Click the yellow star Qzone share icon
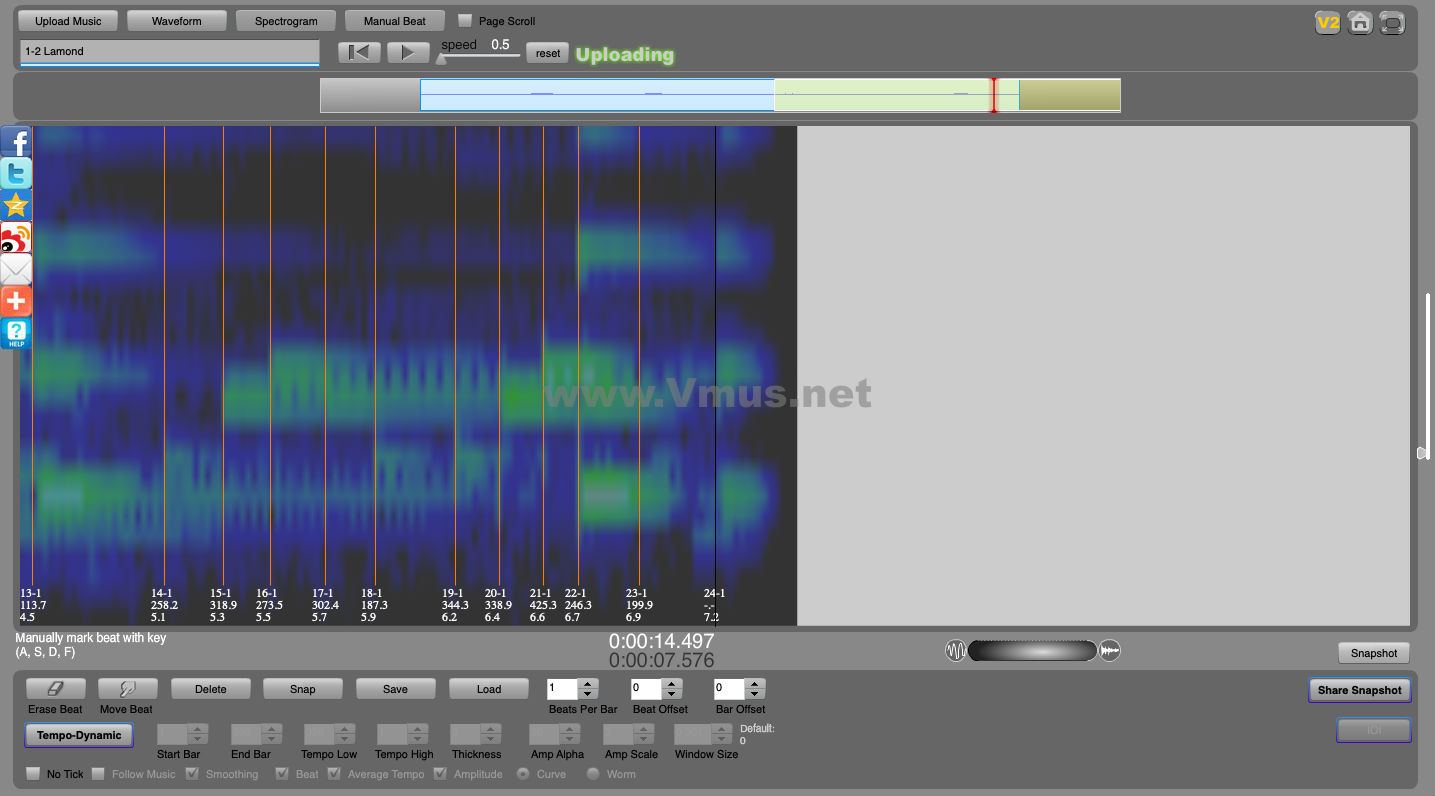Image resolution: width=1435 pixels, height=796 pixels. tap(16, 205)
